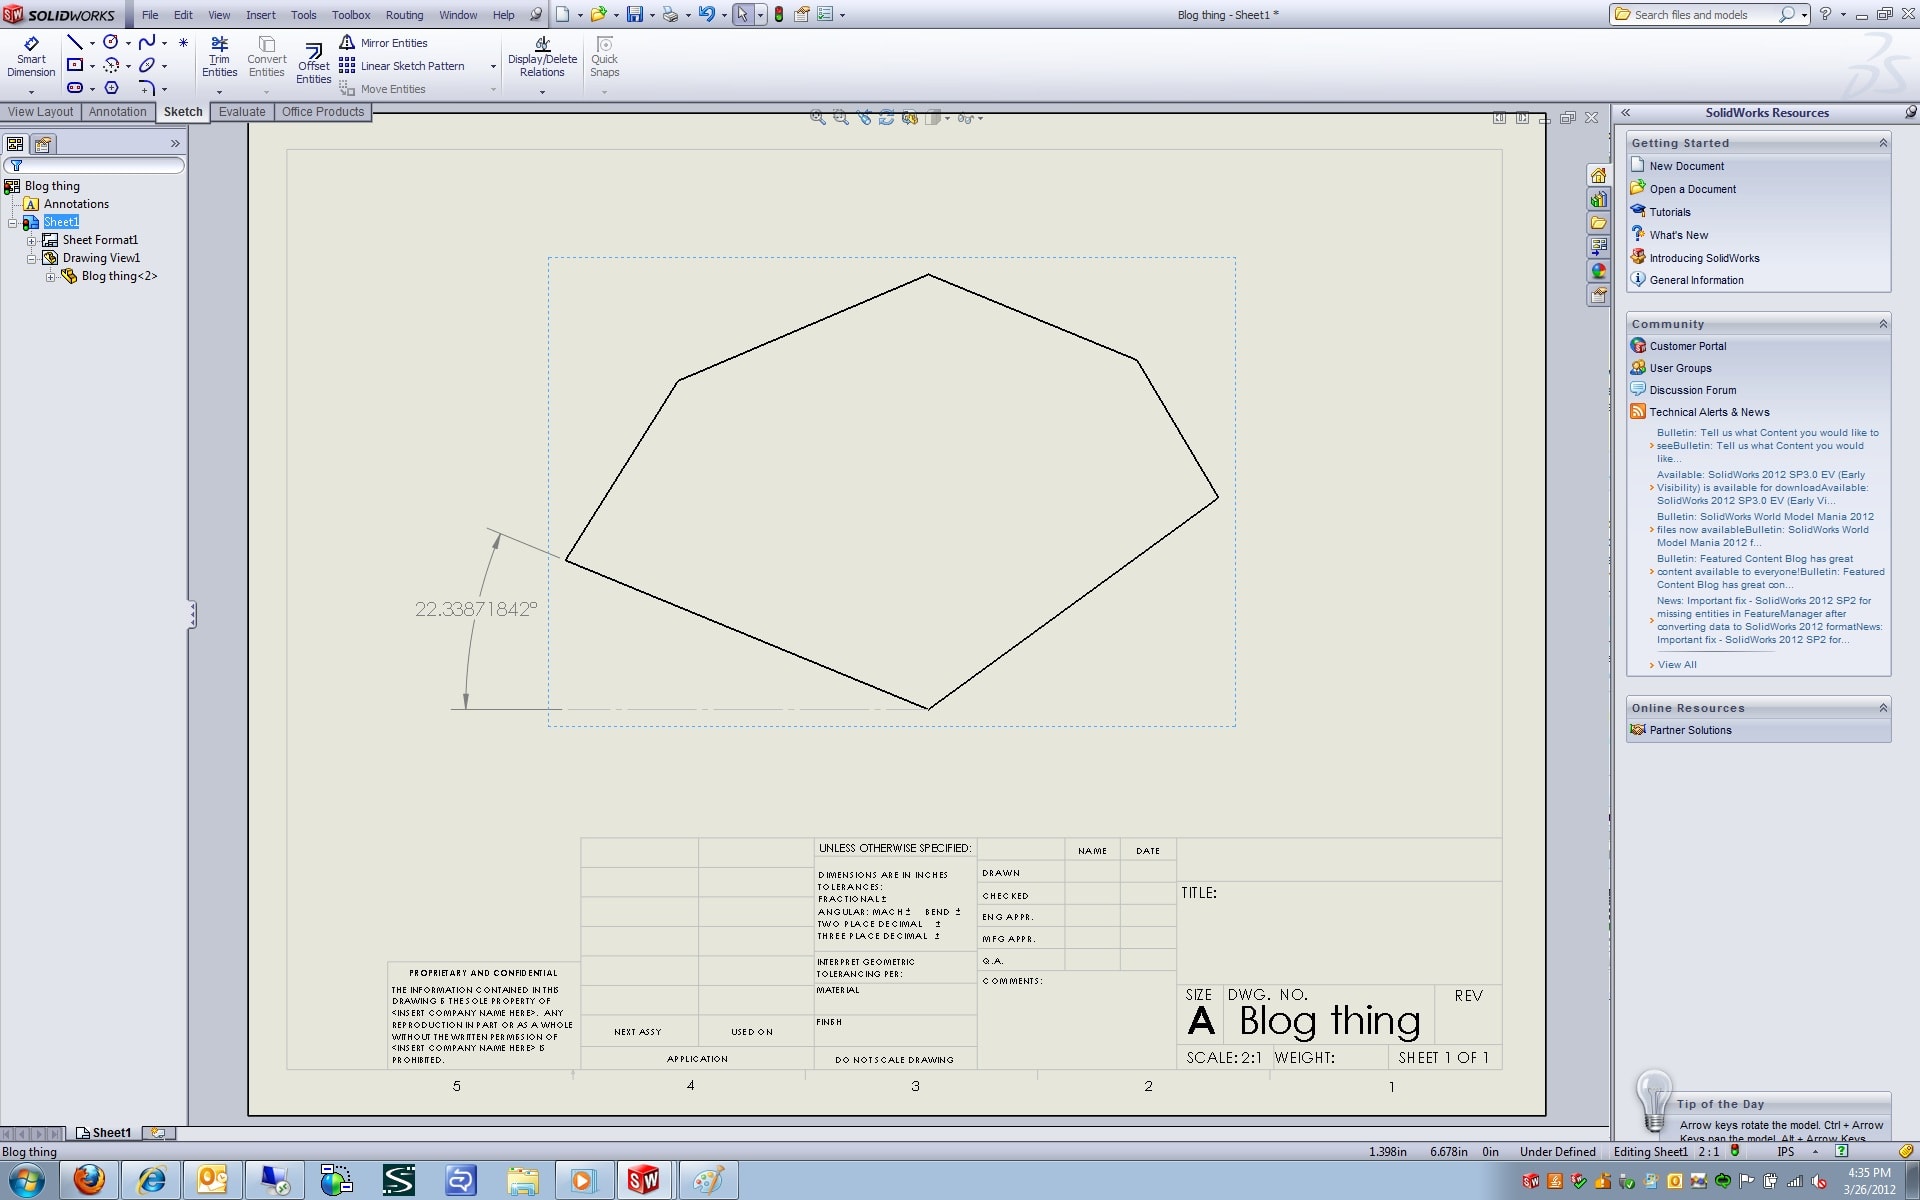Pick the Line sketch tool
Screen dimensions: 1920x1200
click(x=75, y=42)
